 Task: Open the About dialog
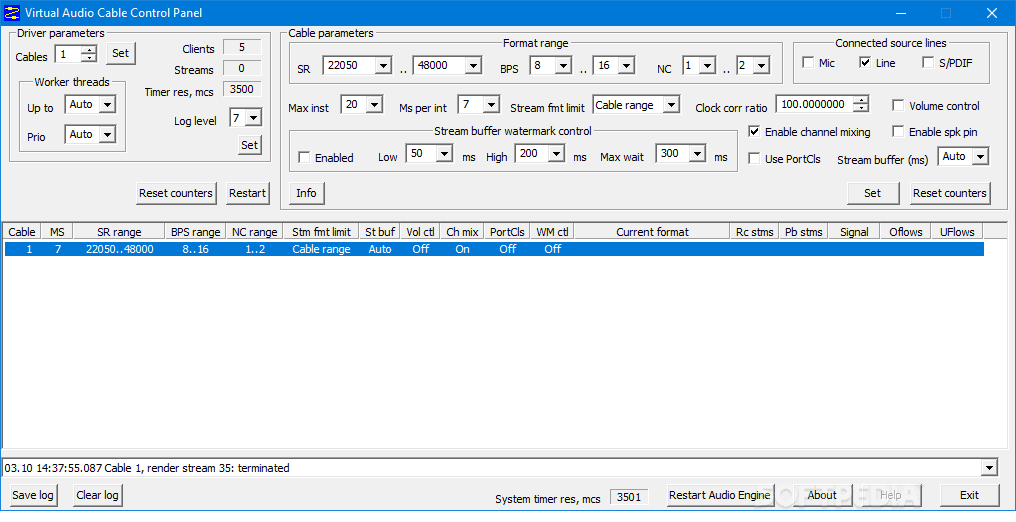822,495
